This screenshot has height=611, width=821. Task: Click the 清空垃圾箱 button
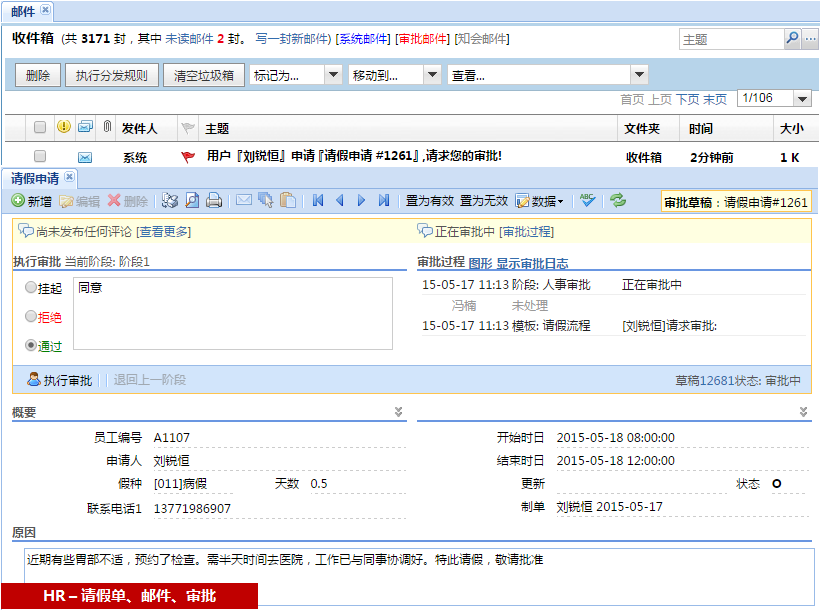[x=204, y=75]
